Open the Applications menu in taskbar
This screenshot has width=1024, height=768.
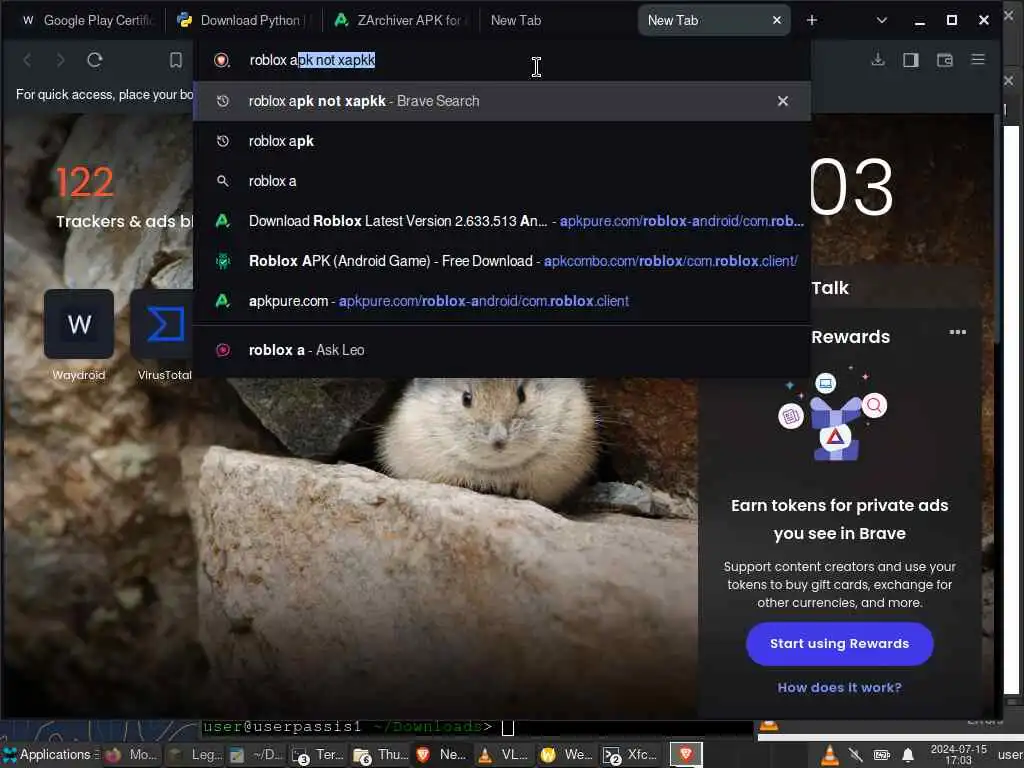(51, 755)
